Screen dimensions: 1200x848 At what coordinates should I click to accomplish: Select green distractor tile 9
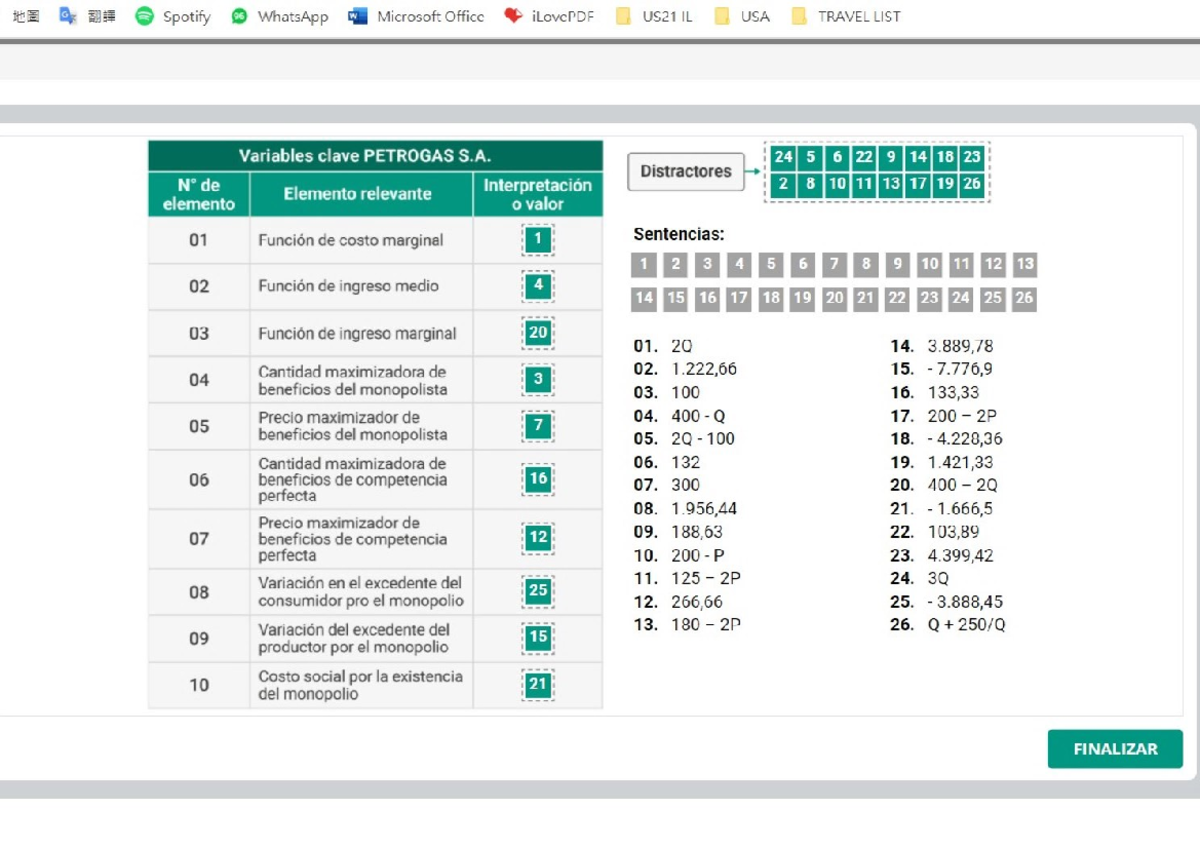(x=891, y=157)
